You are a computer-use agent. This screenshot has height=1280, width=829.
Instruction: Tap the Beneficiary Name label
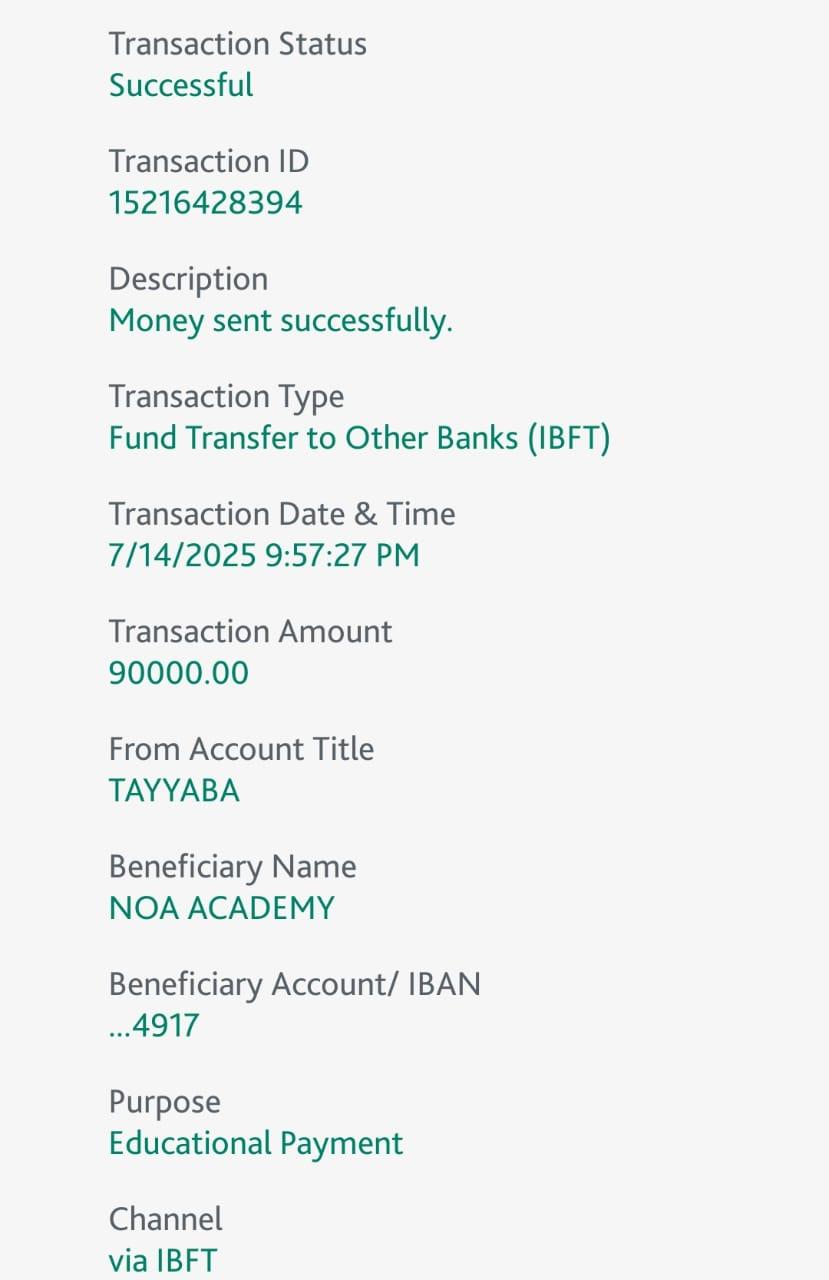(x=232, y=866)
